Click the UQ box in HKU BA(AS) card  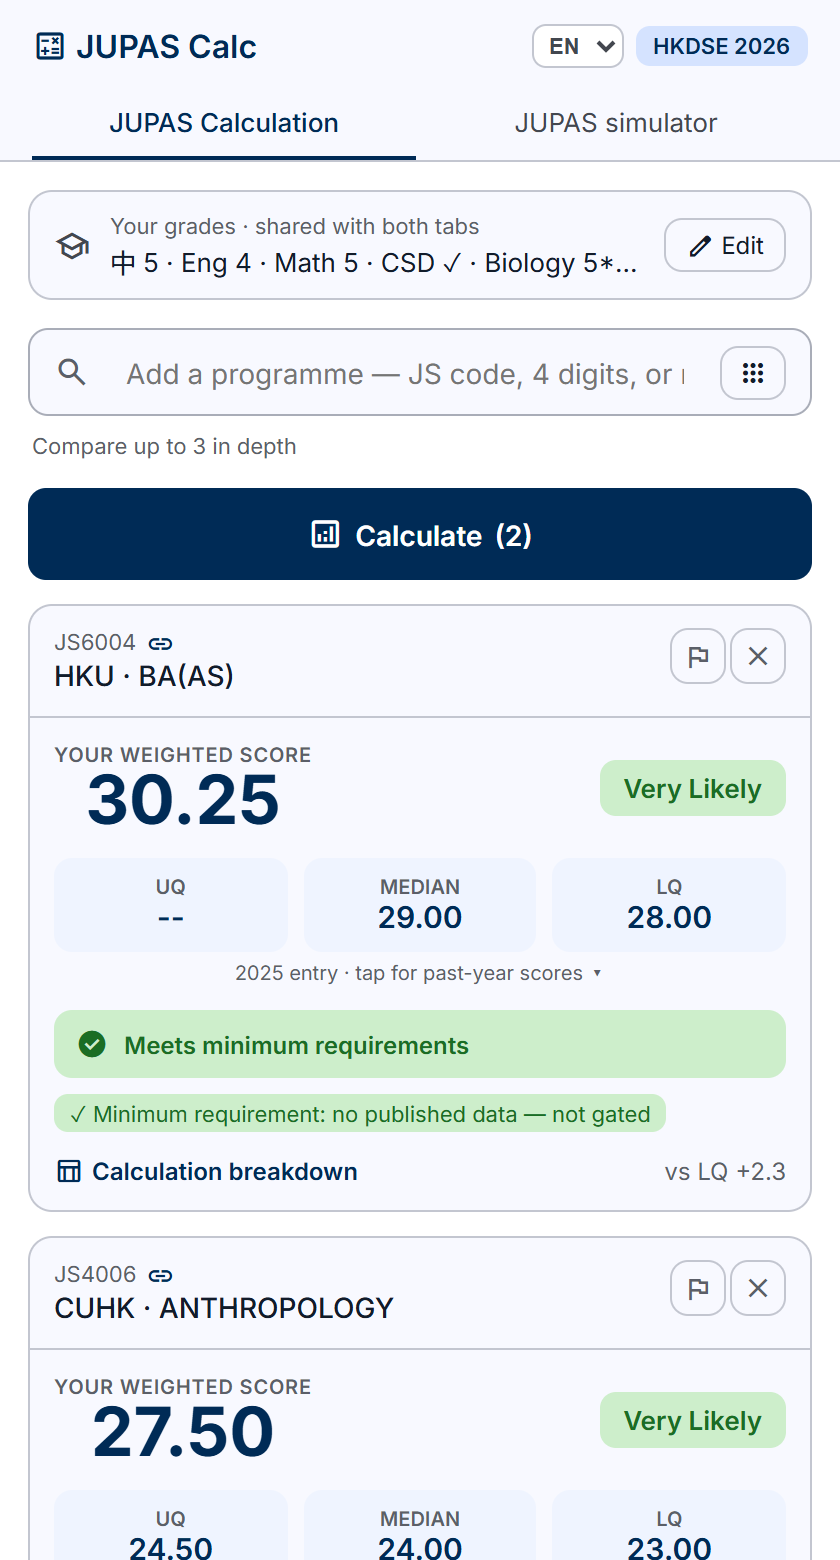[171, 904]
